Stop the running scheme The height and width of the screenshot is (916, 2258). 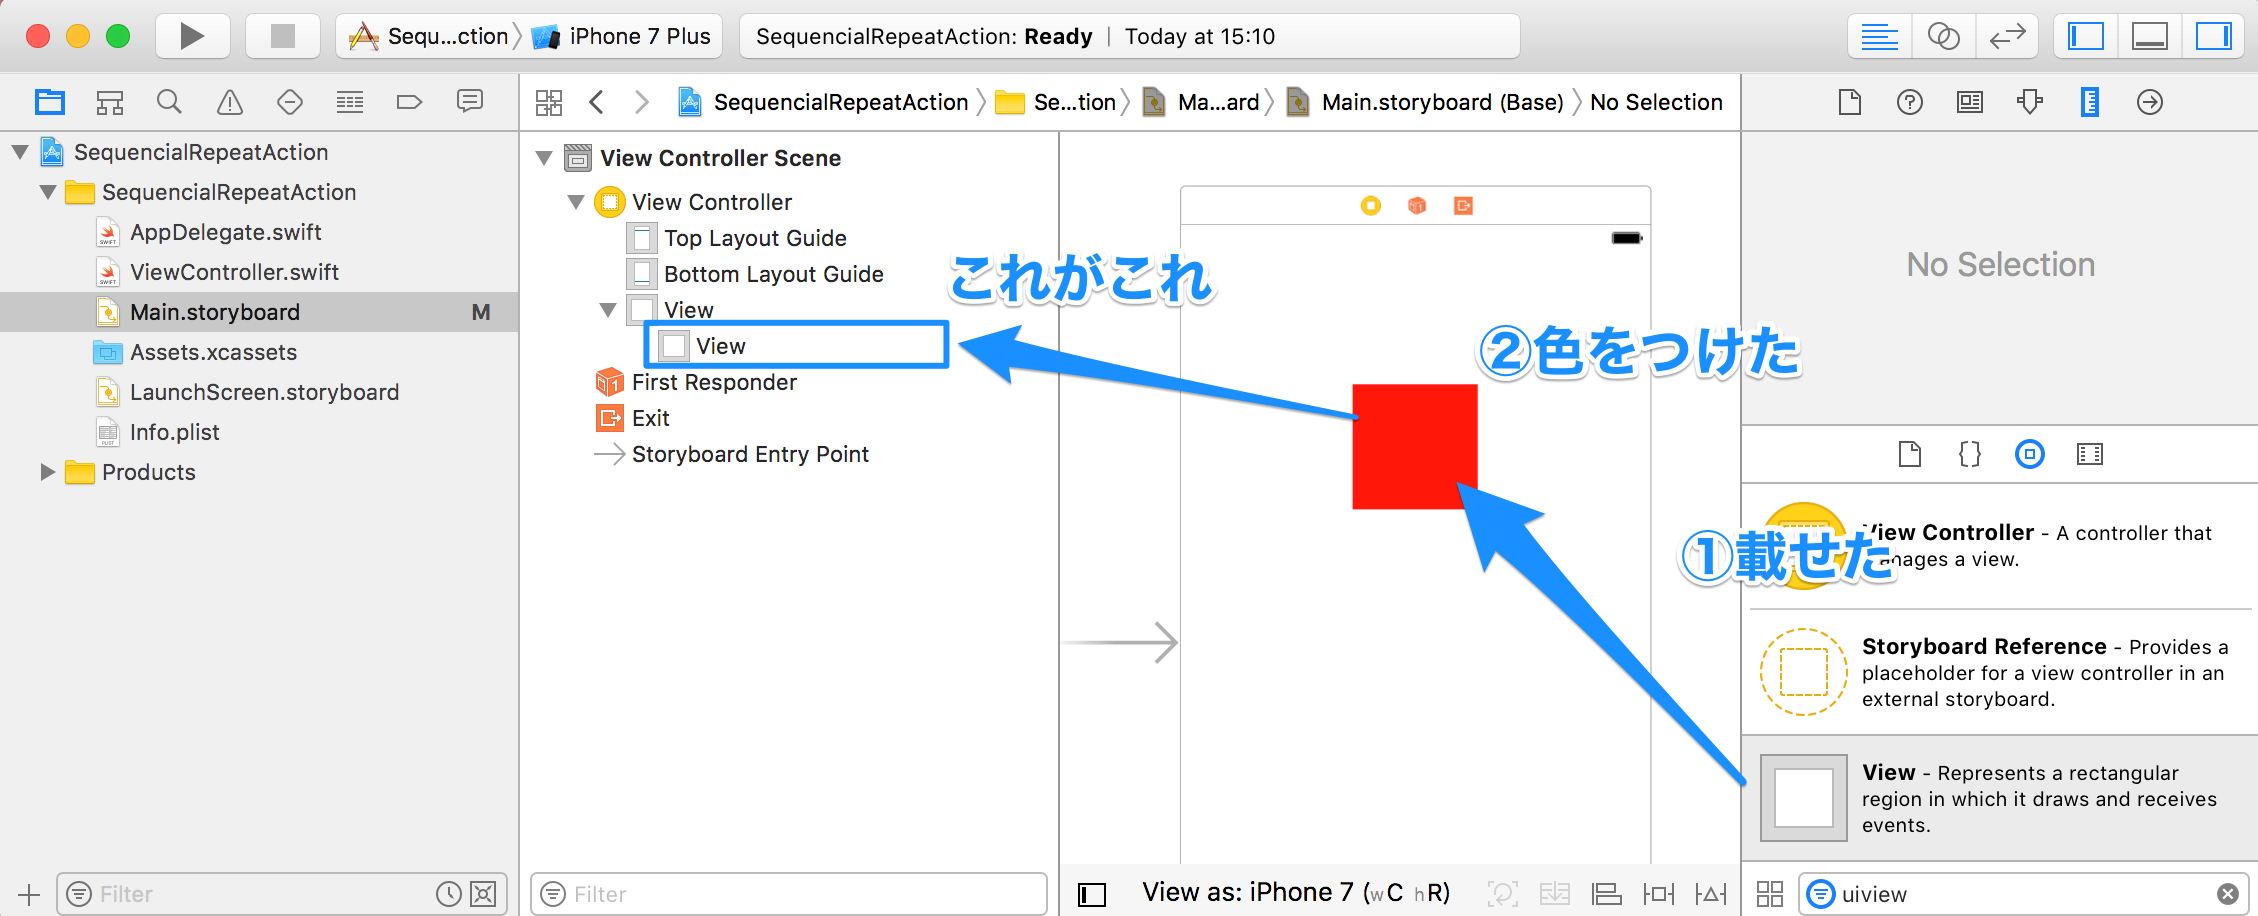click(283, 36)
